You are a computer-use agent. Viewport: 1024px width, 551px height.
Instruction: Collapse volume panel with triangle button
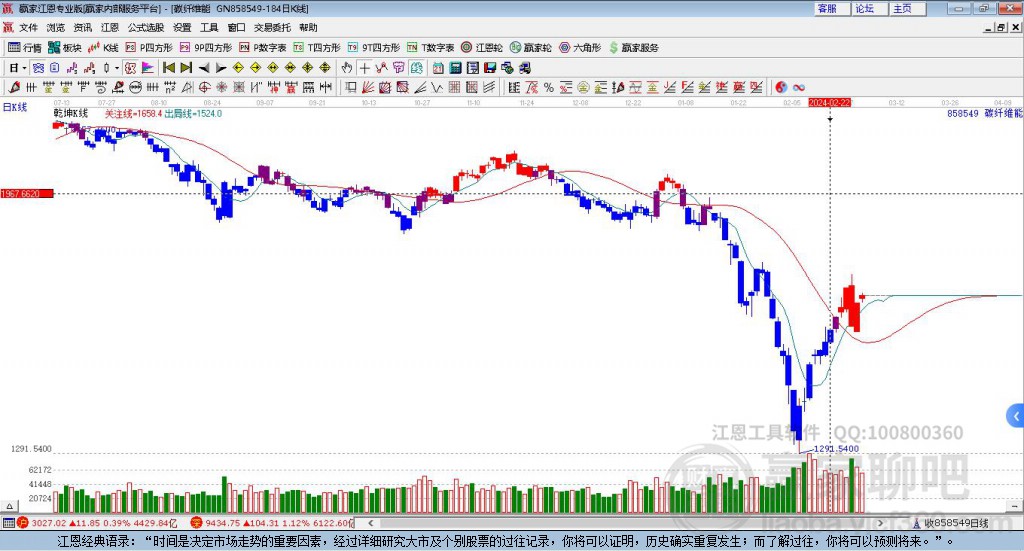coord(9,506)
